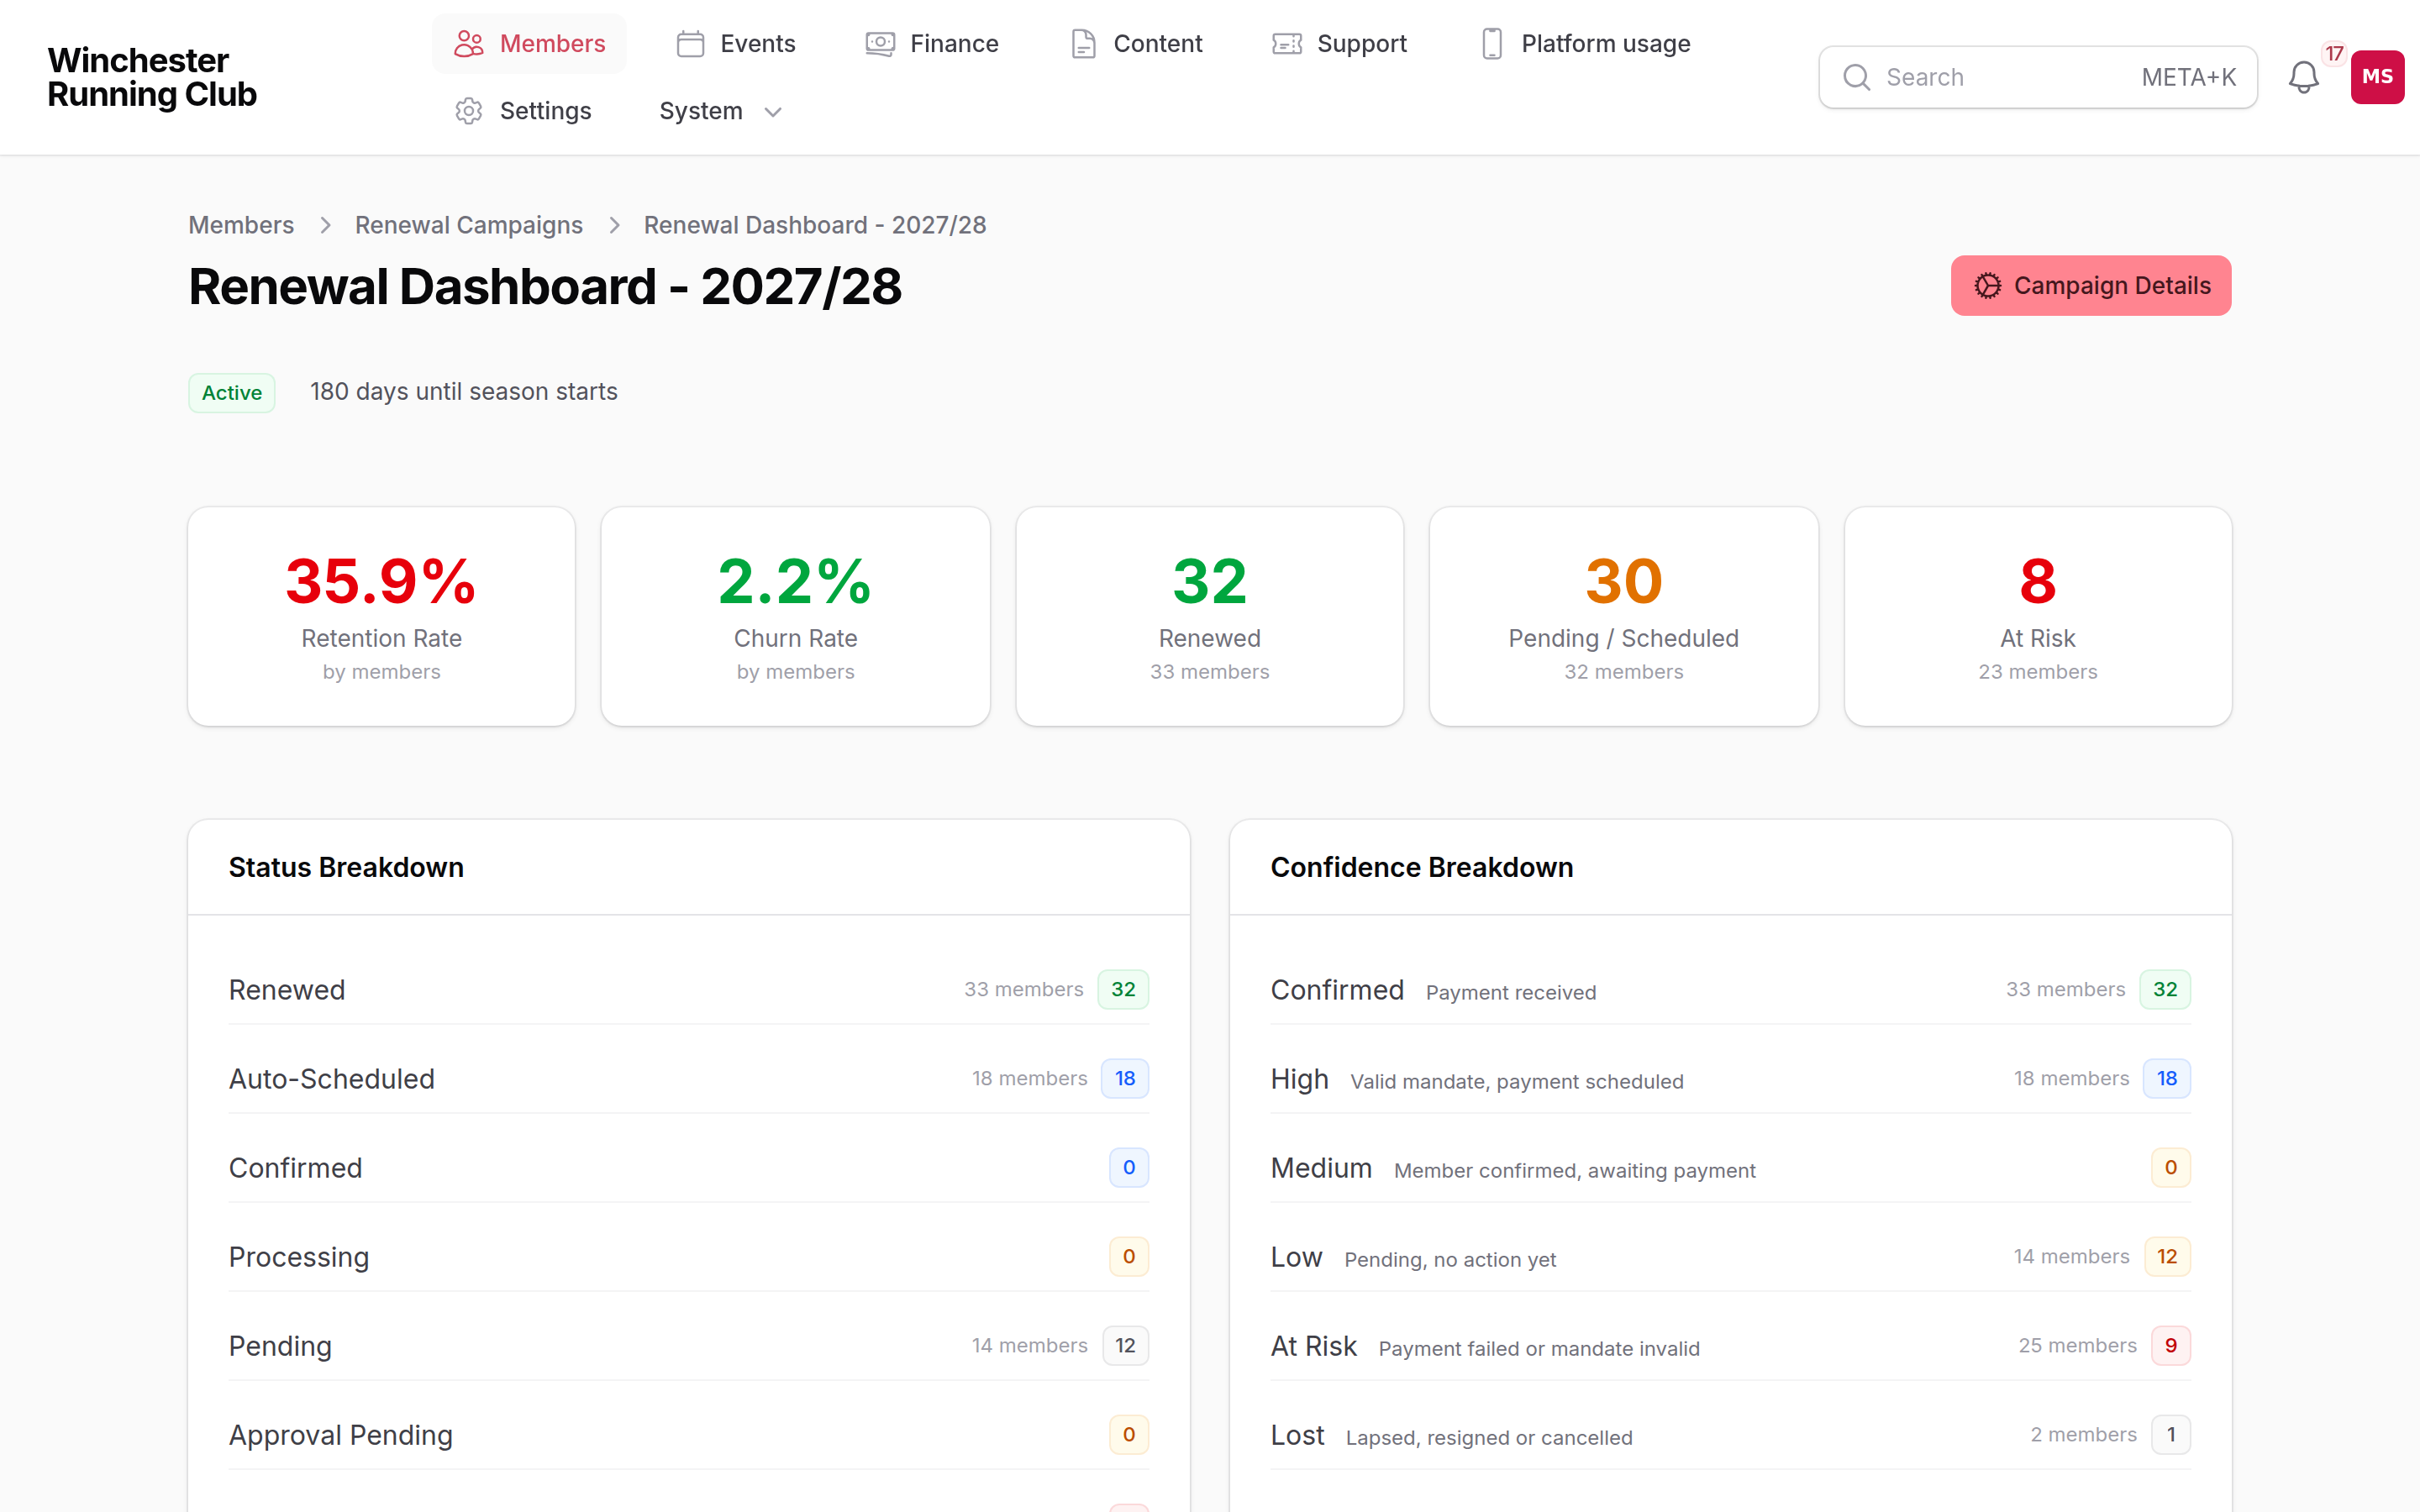Screen dimensions: 2420x1512
Task: Click the Settings gear icon
Action: pyautogui.click(x=468, y=111)
